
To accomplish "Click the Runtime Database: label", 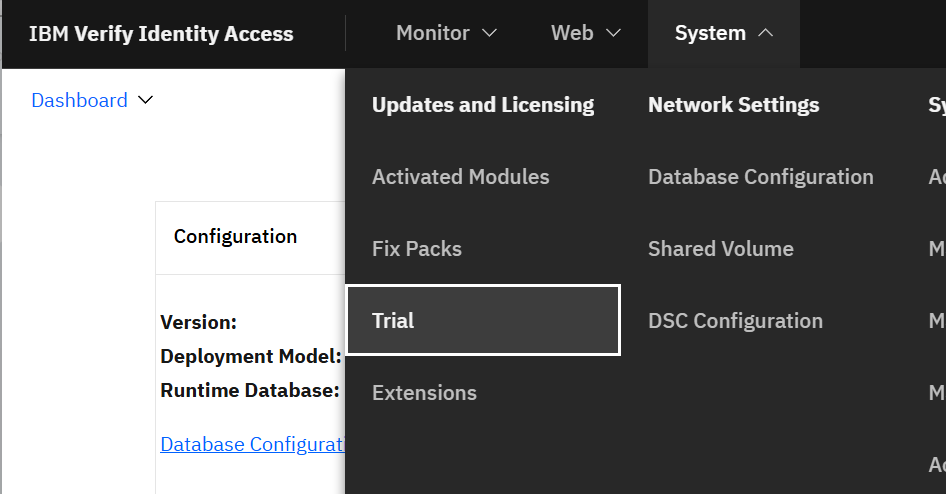I will (250, 390).
